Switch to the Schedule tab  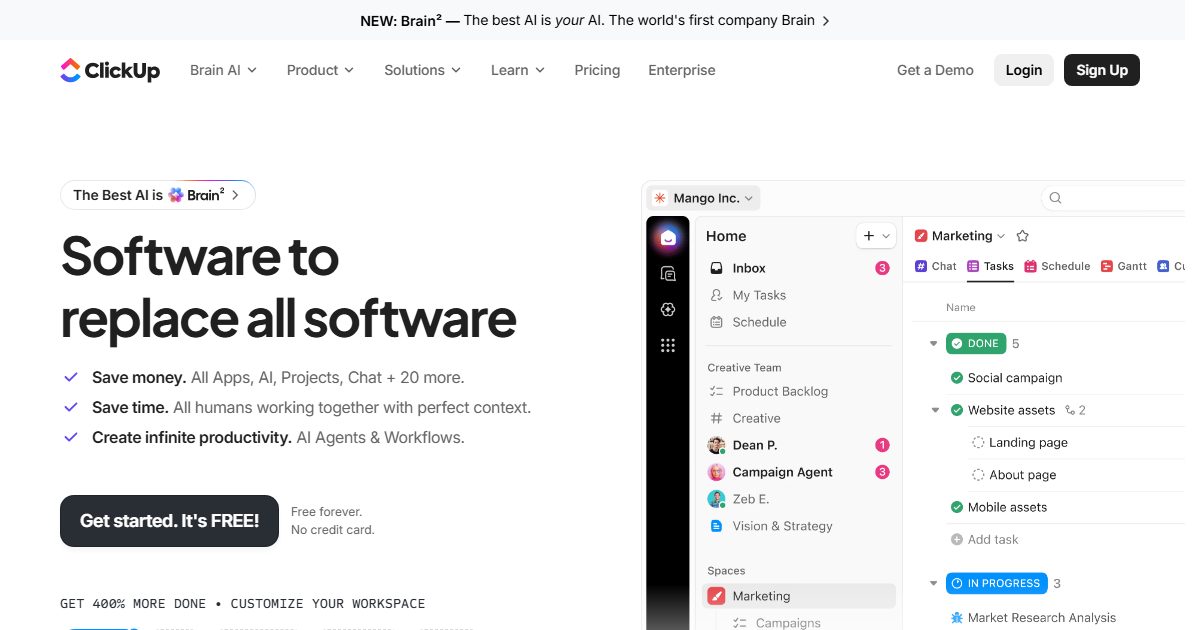1057,266
